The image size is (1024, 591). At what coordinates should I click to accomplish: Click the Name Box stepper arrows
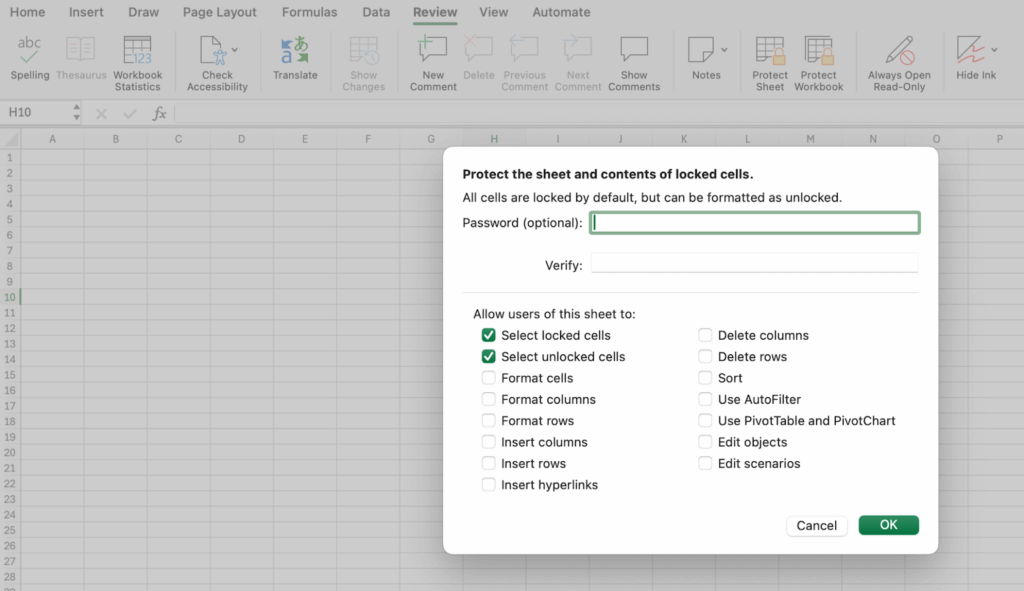76,112
